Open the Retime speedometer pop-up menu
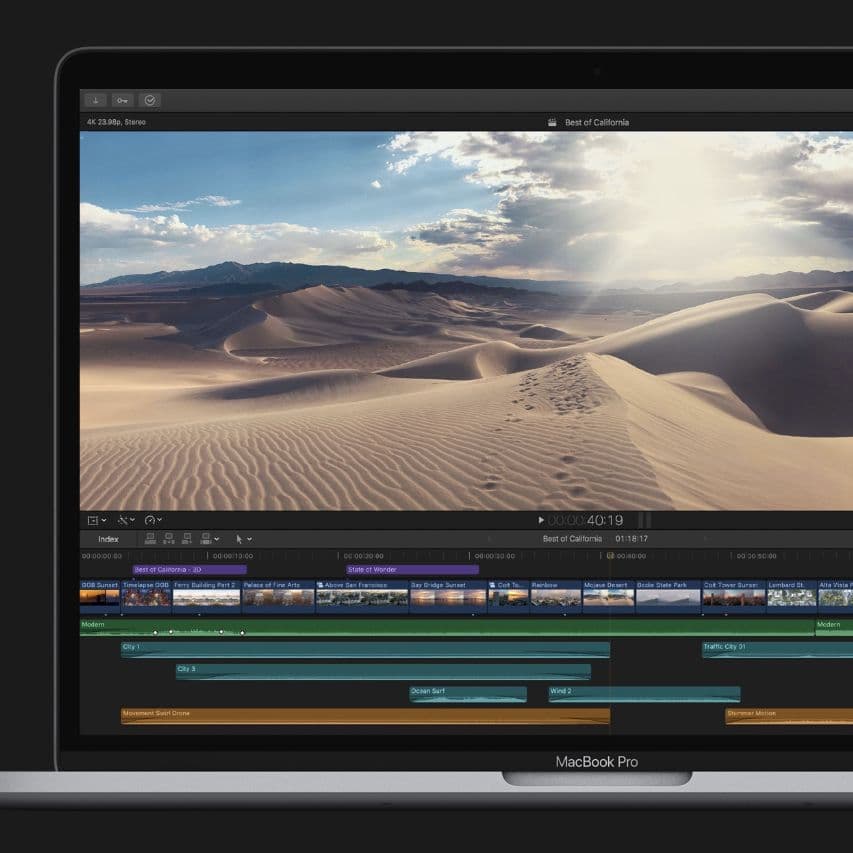853x853 pixels. [153, 521]
